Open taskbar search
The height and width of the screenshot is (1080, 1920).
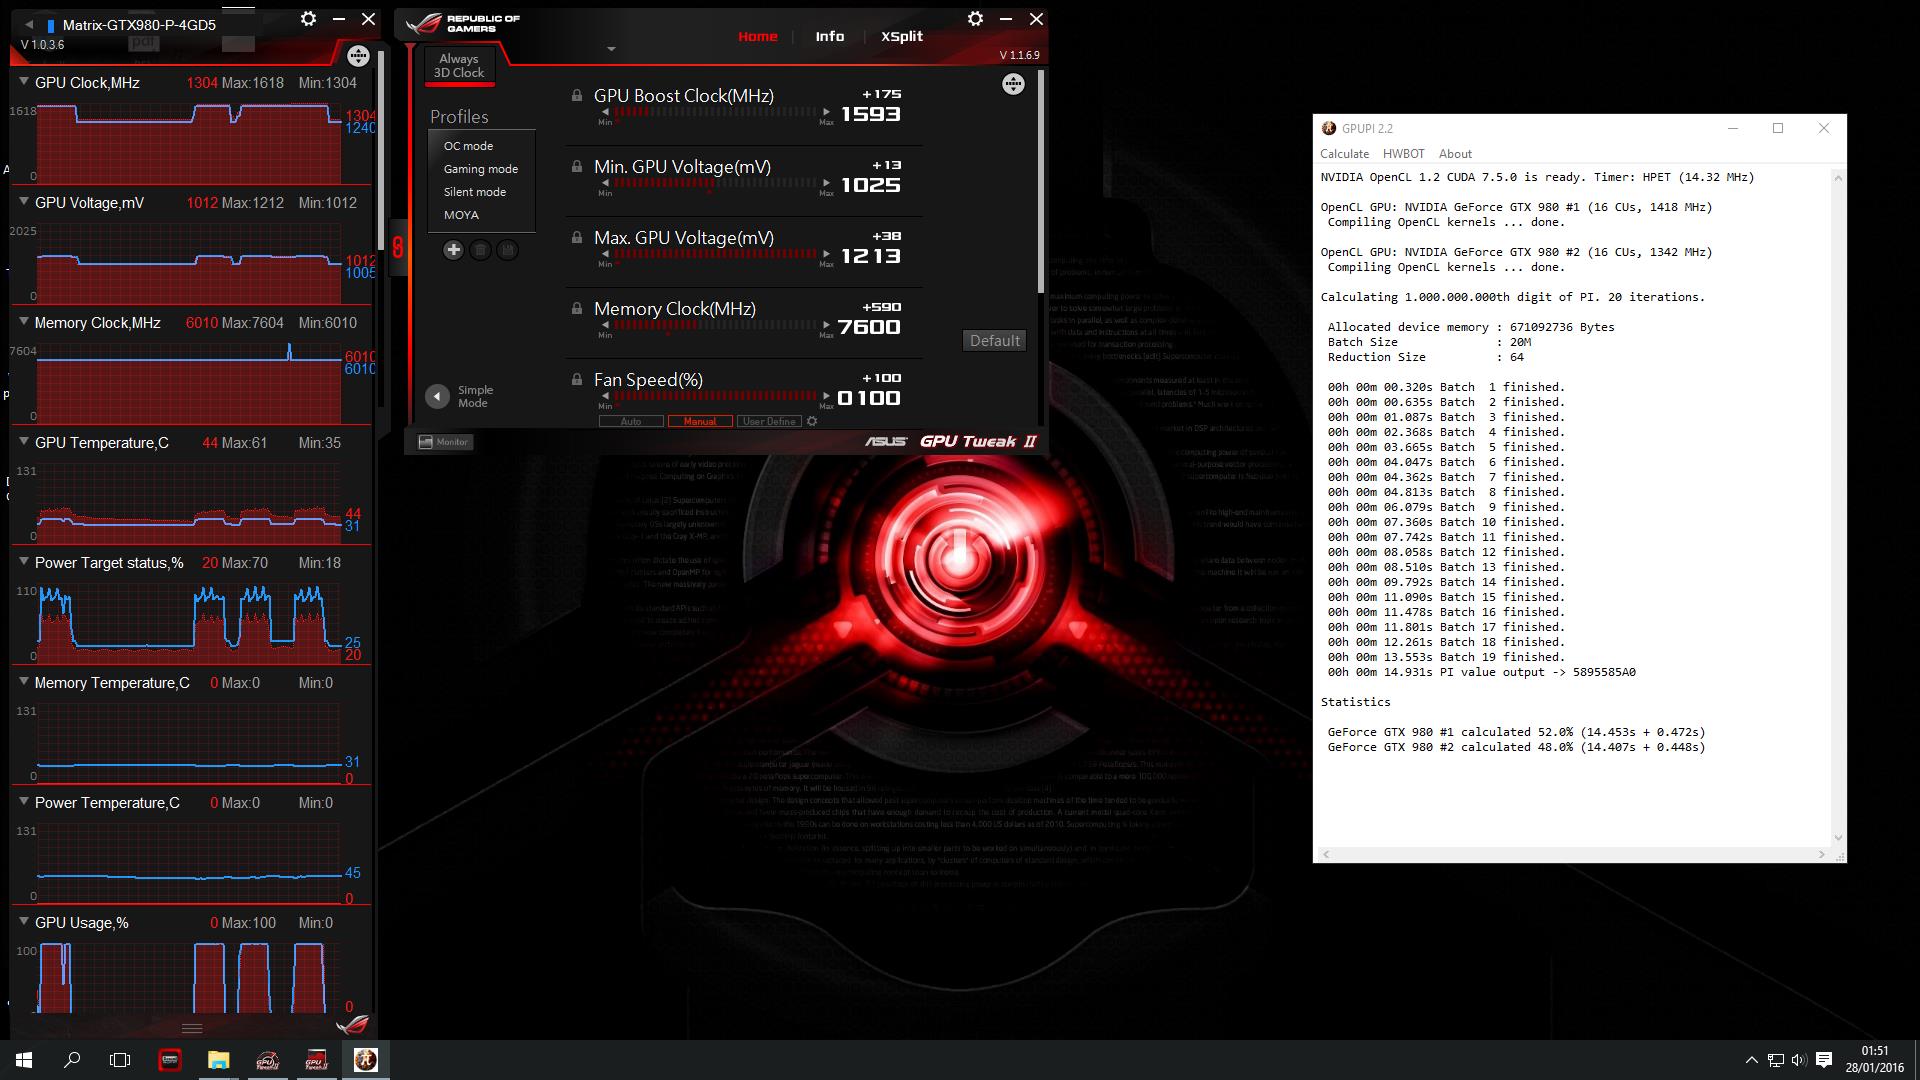pos(72,1060)
